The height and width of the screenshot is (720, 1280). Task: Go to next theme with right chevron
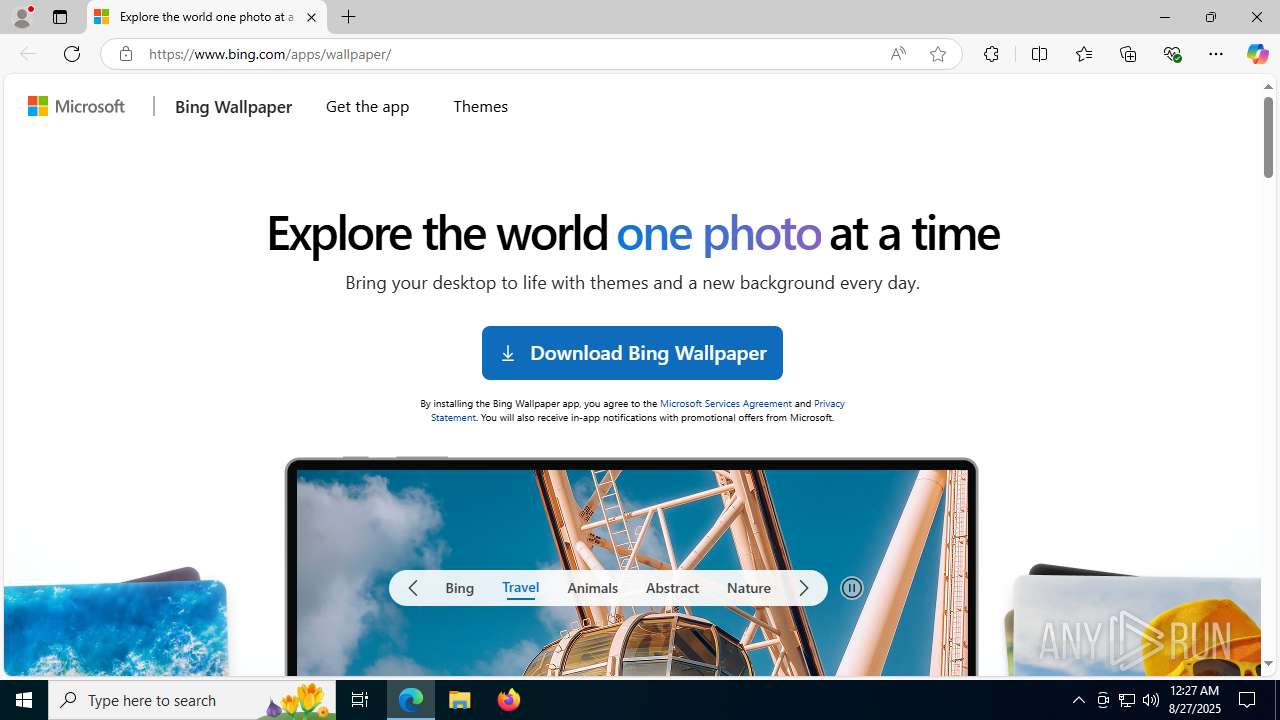[803, 588]
